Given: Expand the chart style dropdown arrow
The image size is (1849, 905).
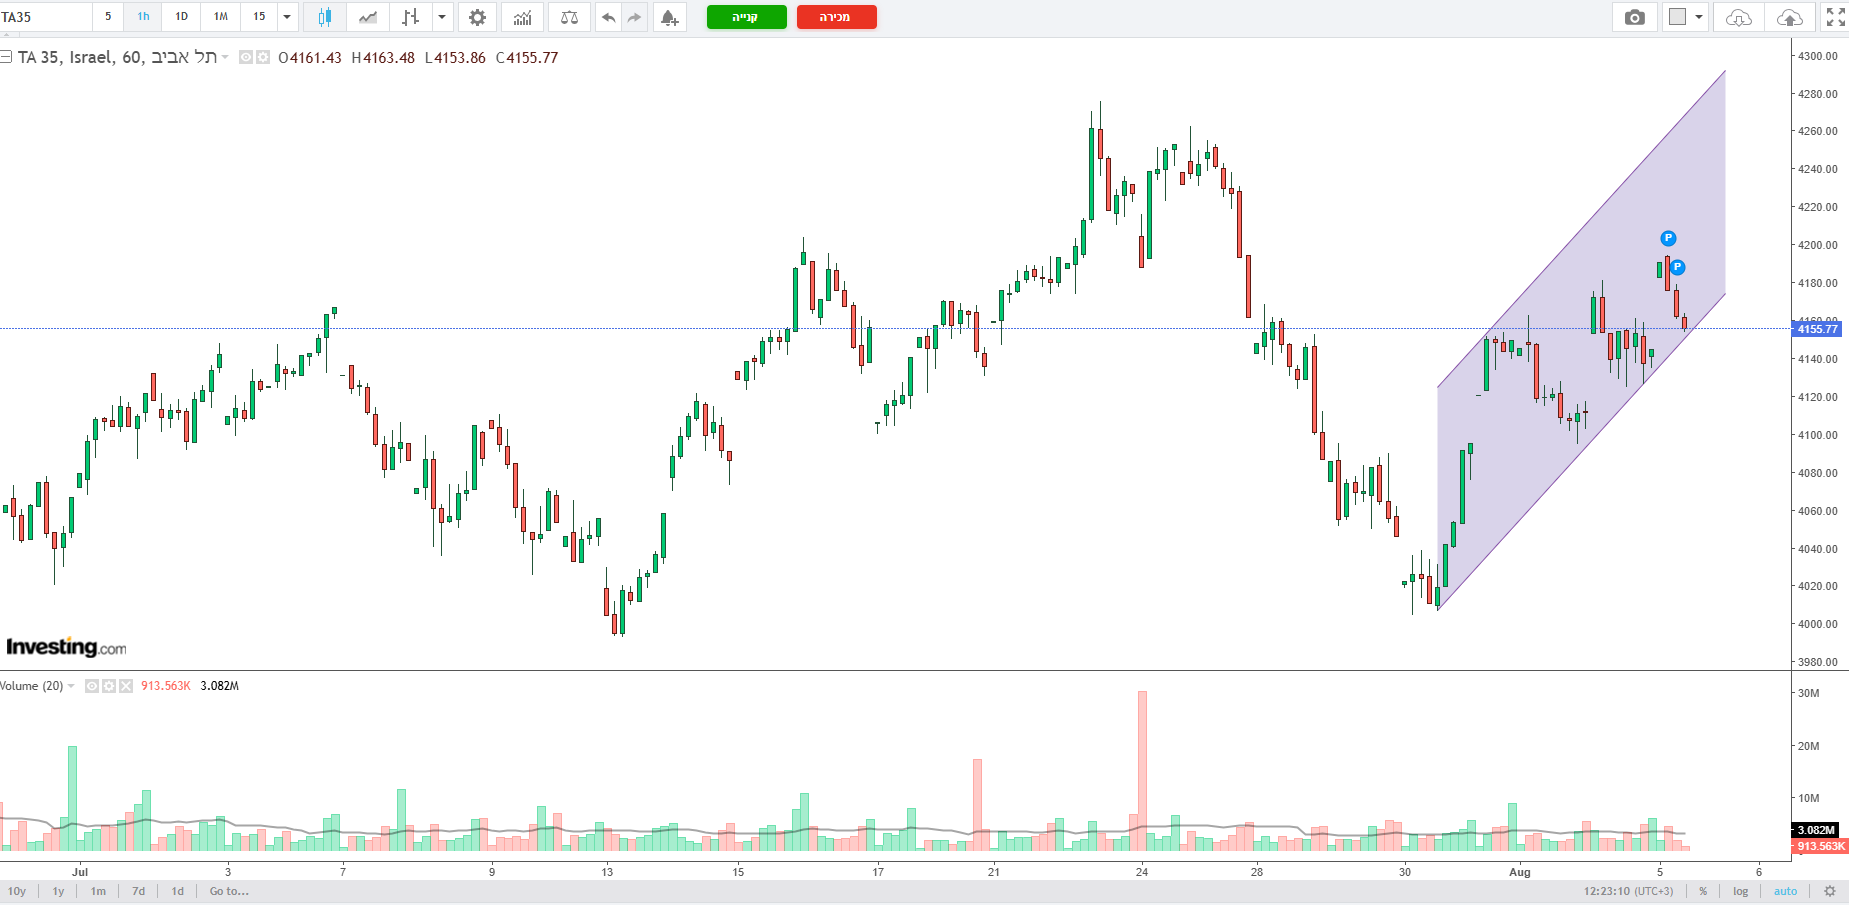Looking at the screenshot, I should (441, 17).
